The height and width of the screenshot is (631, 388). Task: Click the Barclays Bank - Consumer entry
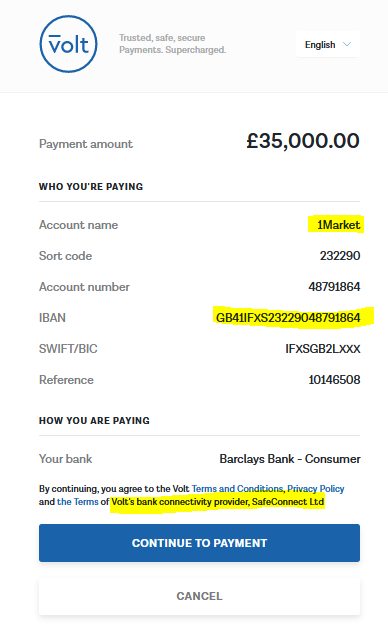pyautogui.click(x=290, y=459)
